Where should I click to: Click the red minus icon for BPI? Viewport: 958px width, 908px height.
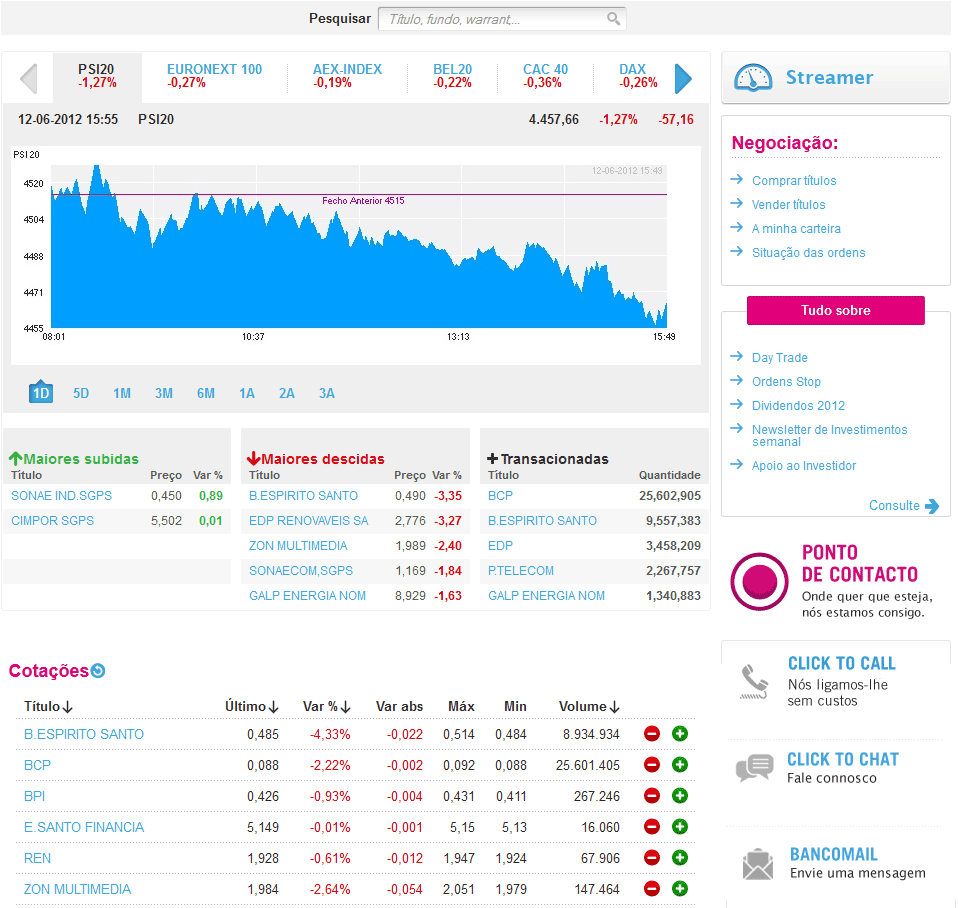652,796
